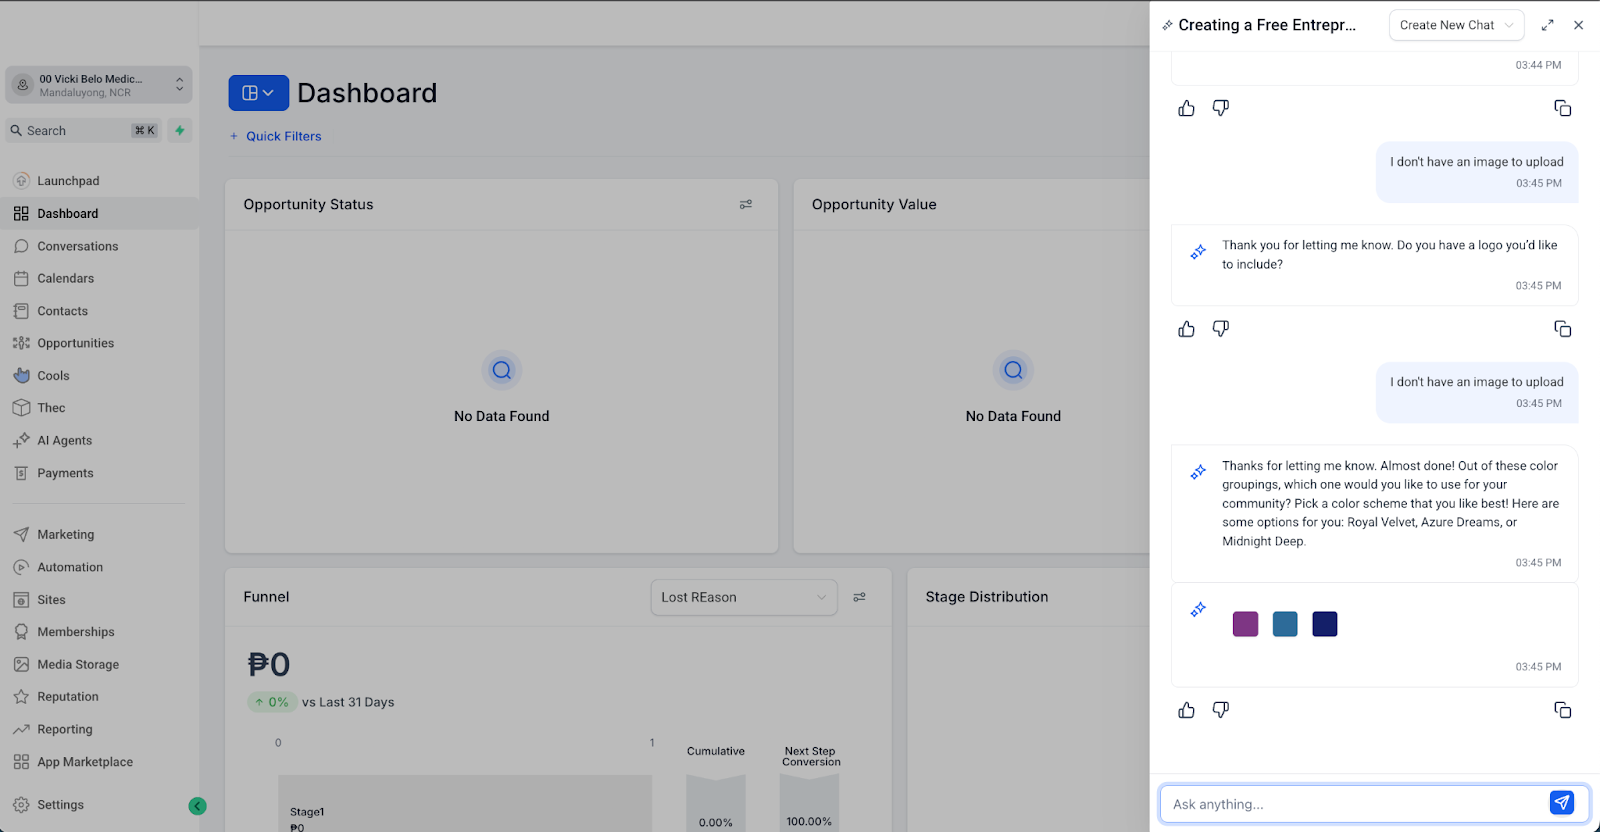This screenshot has height=832, width=1600.
Task: Click the Cools hand icon
Action: tap(21, 376)
